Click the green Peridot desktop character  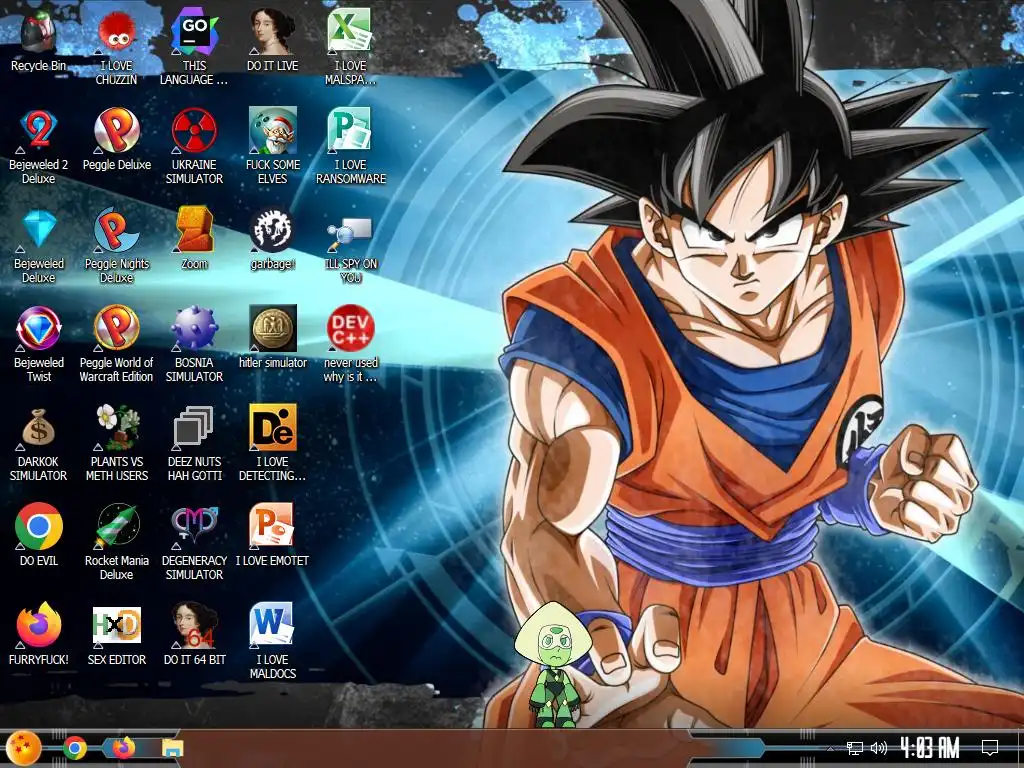coord(553,665)
